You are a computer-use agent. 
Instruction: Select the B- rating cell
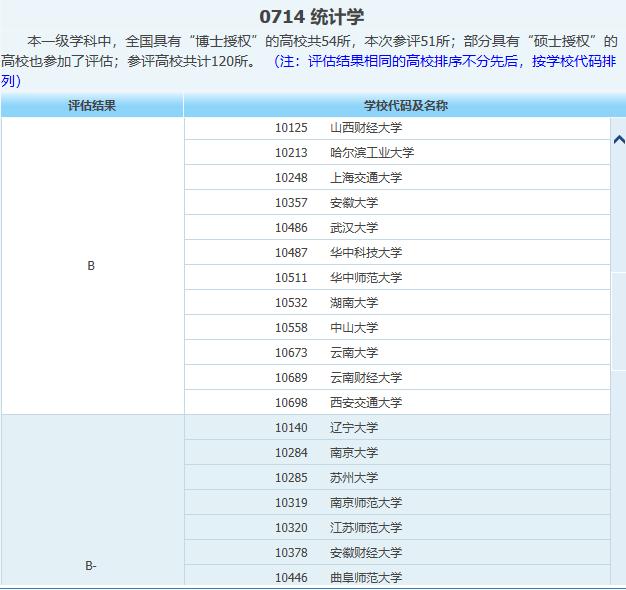click(92, 501)
